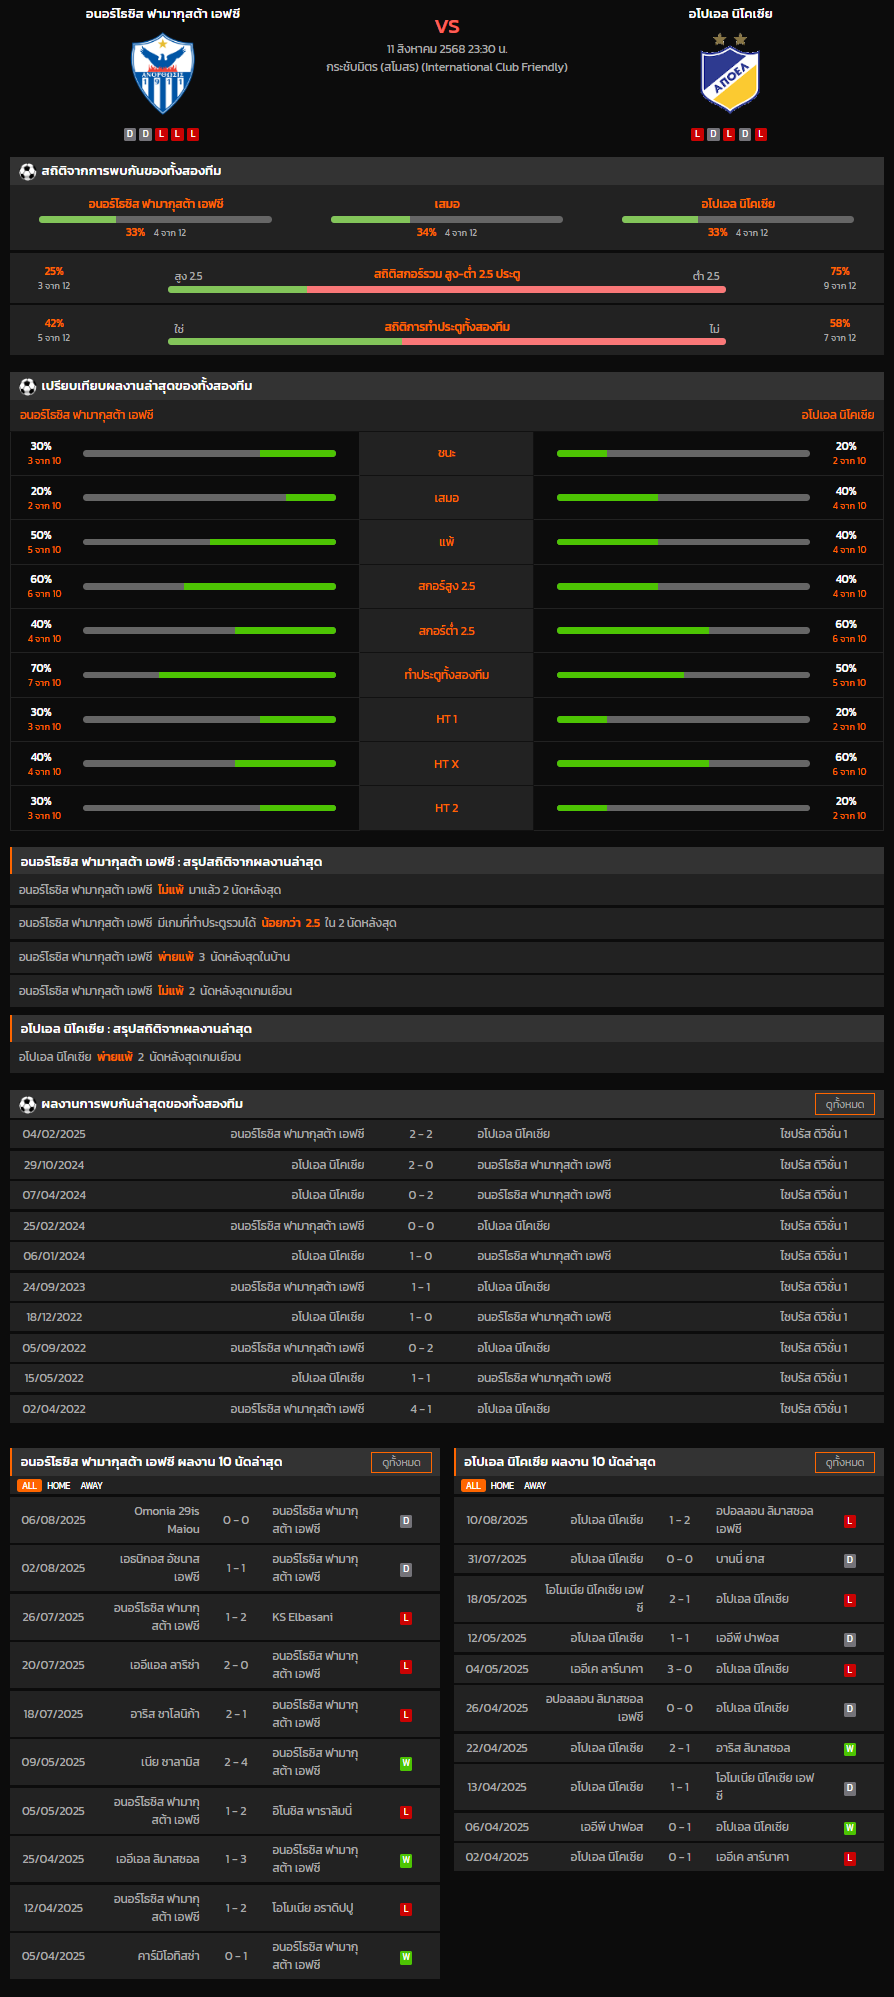Click L result badge for 04/05/2025 match
The image size is (894, 1997).
pos(850,1670)
